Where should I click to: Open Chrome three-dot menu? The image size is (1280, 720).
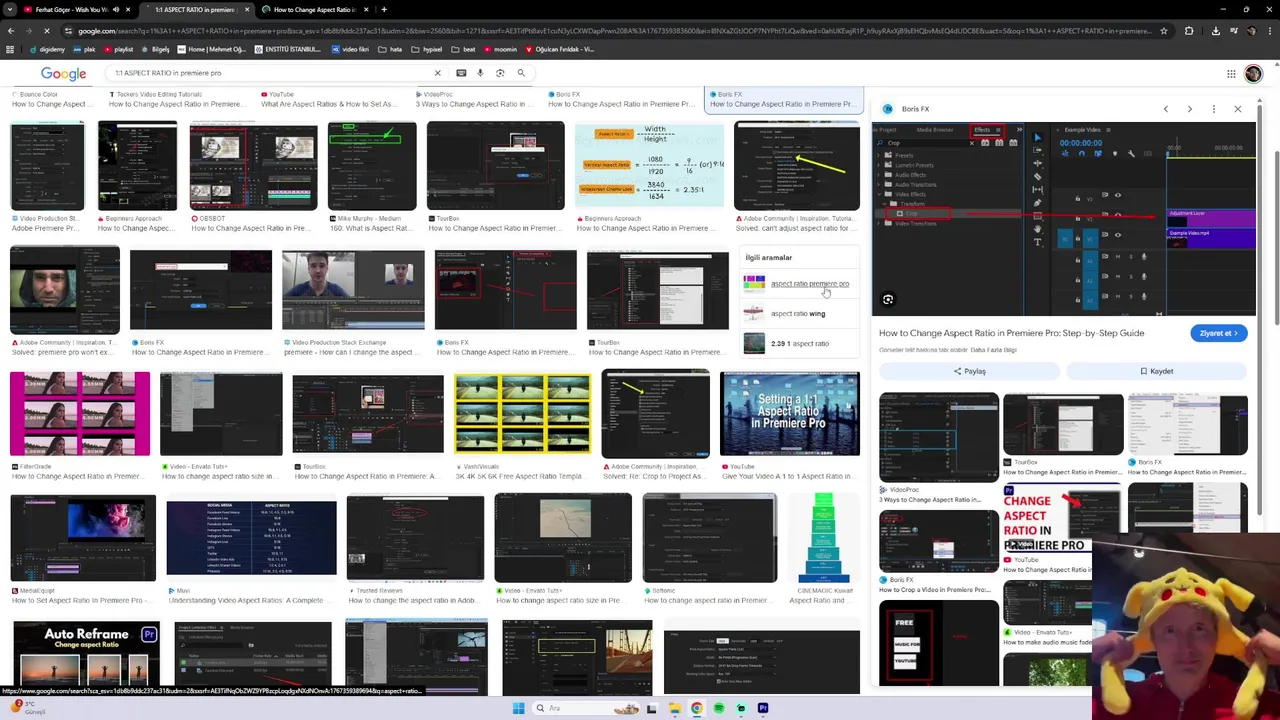pos(1270,31)
